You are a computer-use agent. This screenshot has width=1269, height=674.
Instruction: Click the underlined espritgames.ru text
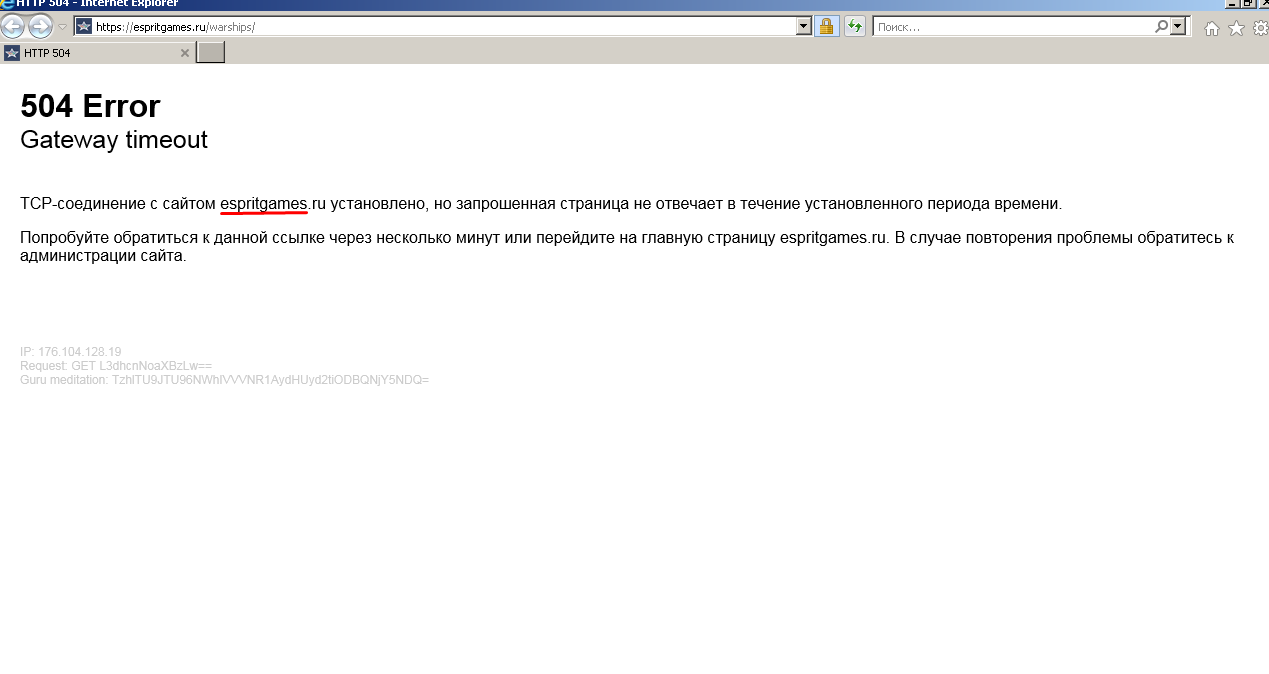pyautogui.click(x=273, y=204)
